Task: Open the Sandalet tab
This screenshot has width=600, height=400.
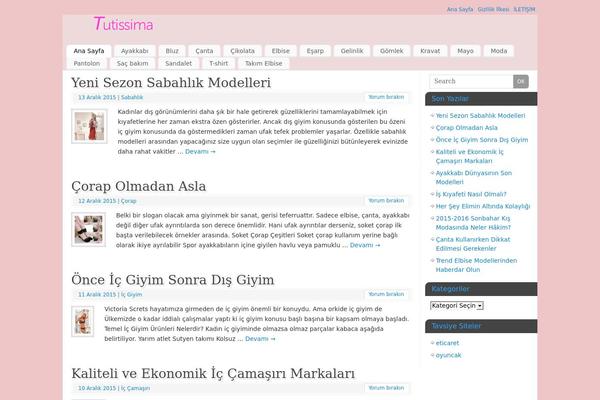Action: coord(178,64)
